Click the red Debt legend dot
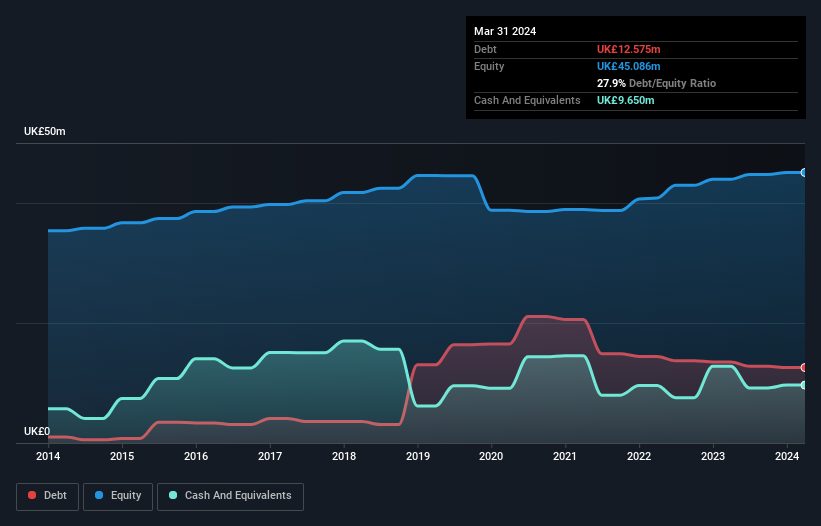821x526 pixels. coord(32,495)
